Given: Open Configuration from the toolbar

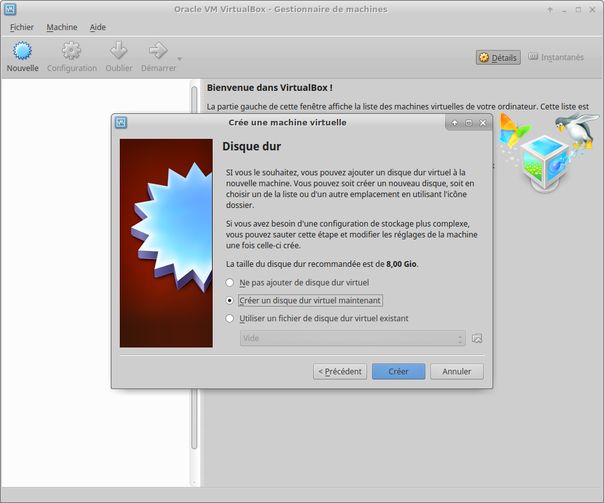Looking at the screenshot, I should click(72, 57).
